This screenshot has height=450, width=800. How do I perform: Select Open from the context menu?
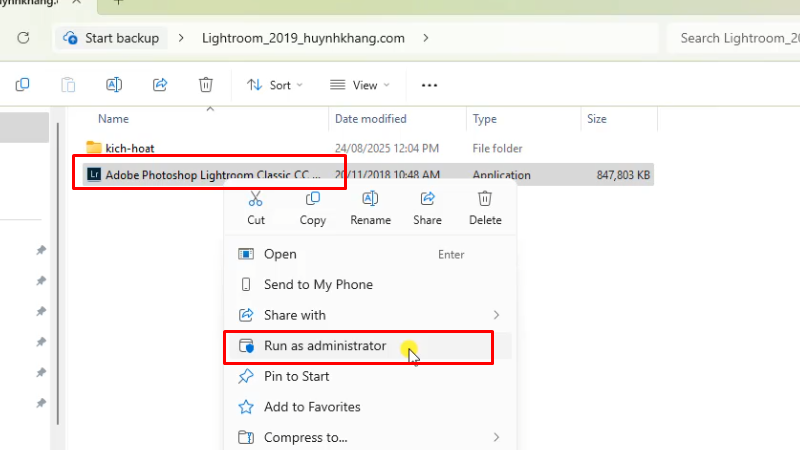pyautogui.click(x=370, y=254)
